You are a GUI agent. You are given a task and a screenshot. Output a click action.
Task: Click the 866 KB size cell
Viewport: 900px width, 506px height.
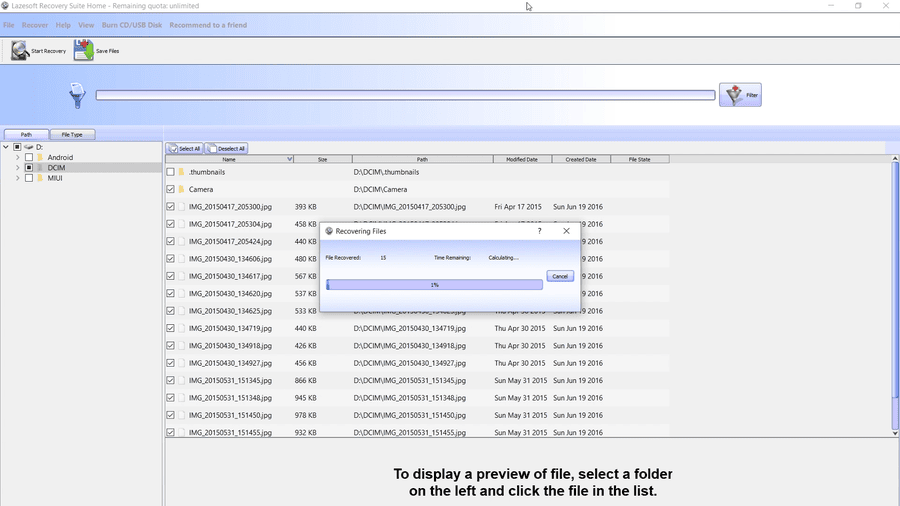(305, 380)
